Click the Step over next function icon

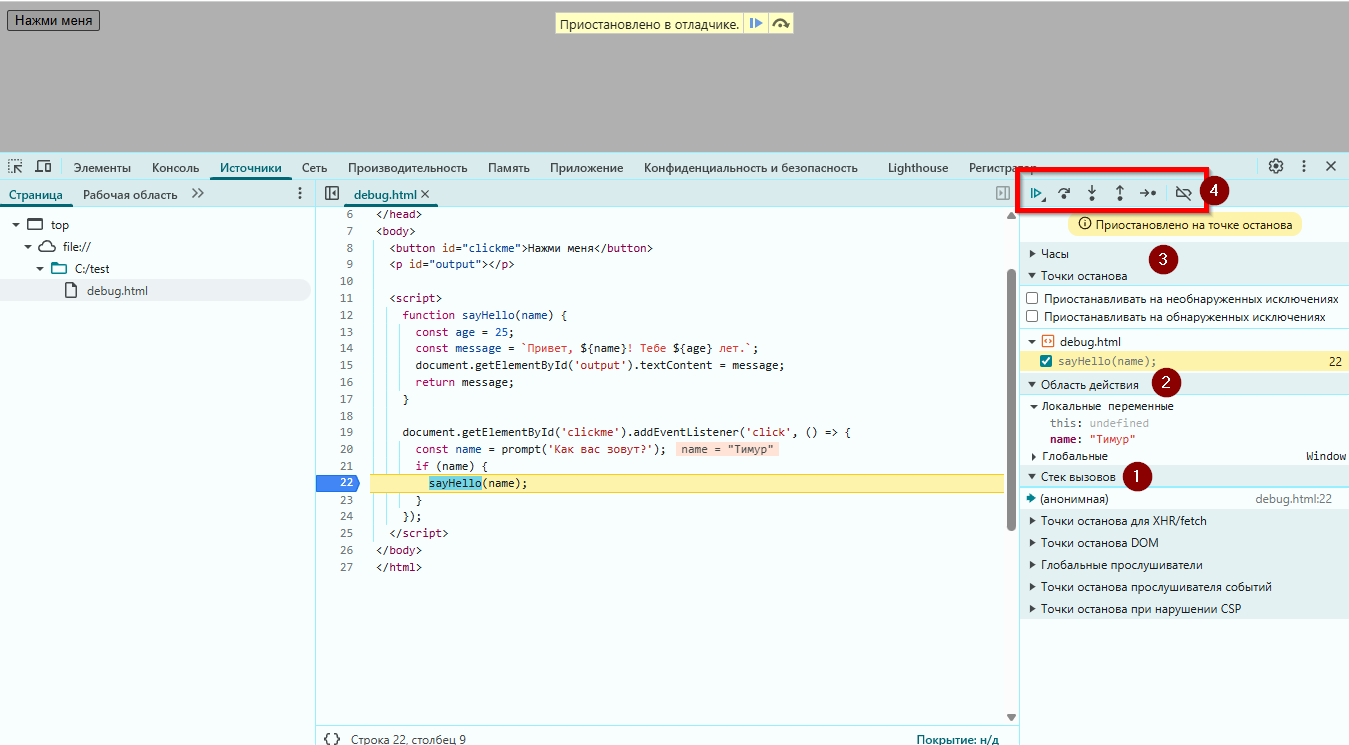click(x=1064, y=193)
